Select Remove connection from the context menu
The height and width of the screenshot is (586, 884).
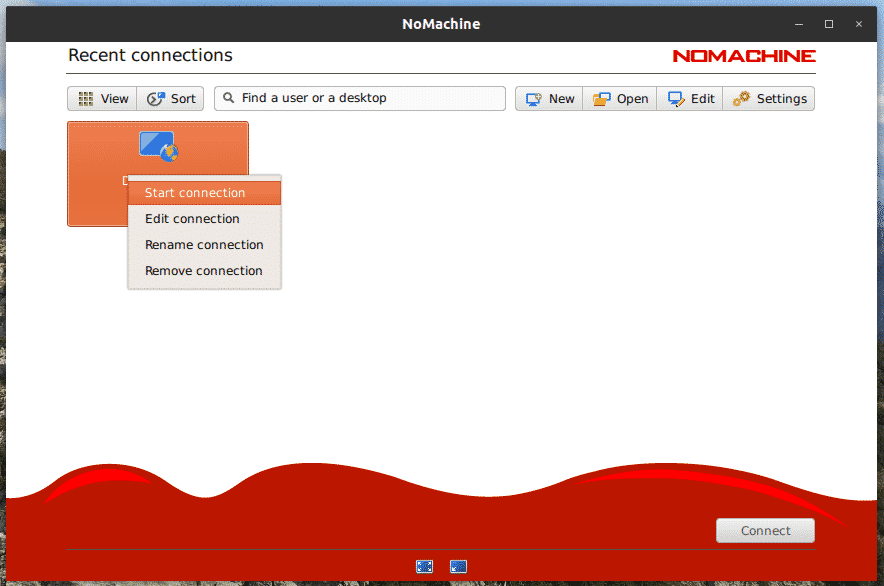(x=203, y=270)
